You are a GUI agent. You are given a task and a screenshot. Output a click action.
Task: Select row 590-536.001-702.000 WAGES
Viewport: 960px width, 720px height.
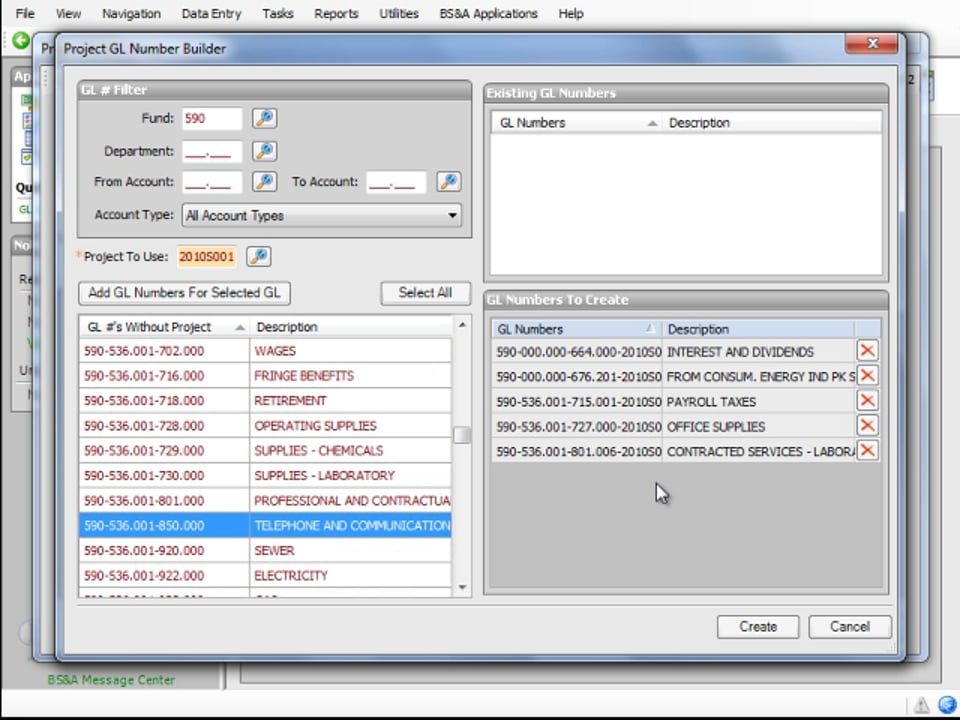266,351
